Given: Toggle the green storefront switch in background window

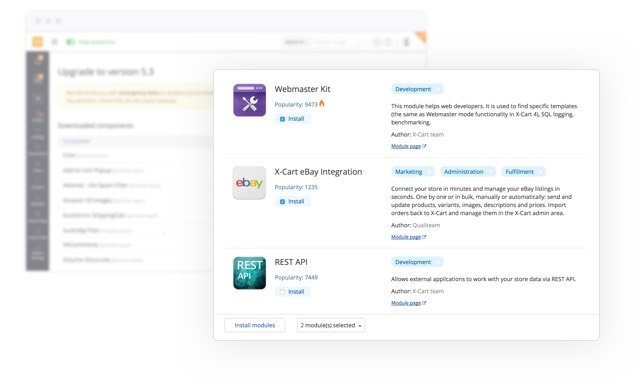Looking at the screenshot, I should pos(71,42).
